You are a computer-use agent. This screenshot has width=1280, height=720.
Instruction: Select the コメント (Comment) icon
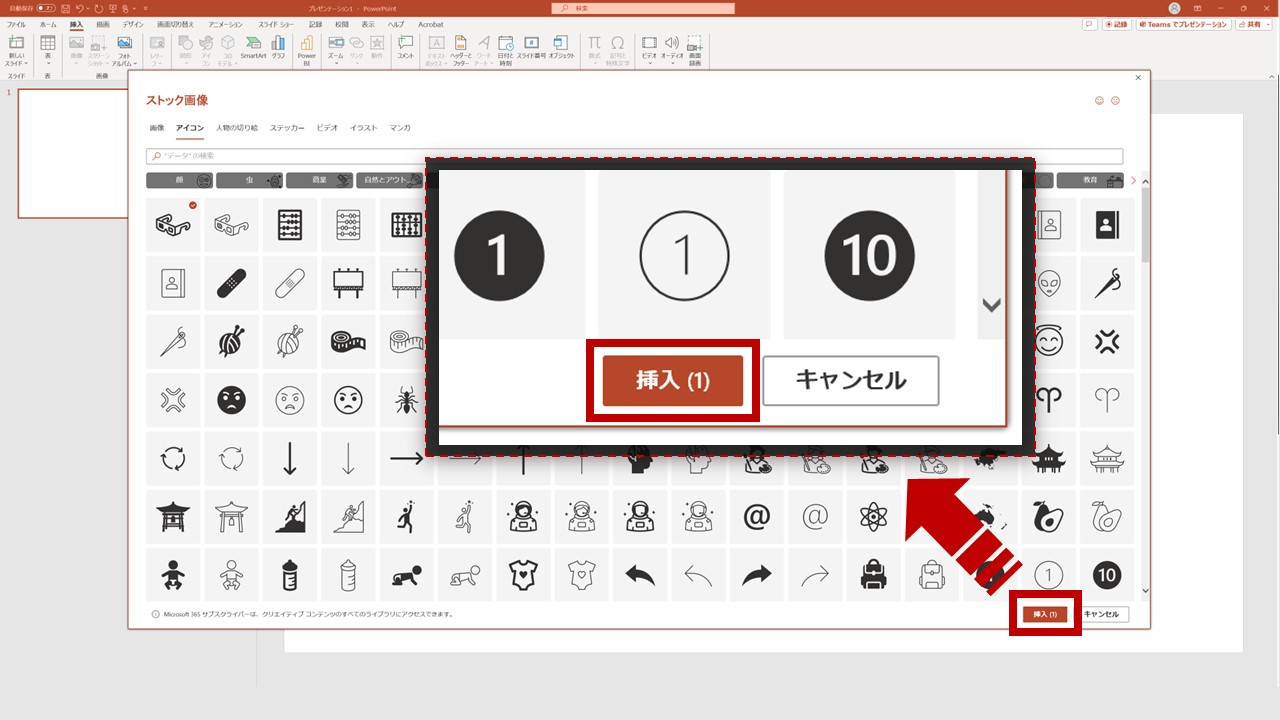[404, 47]
